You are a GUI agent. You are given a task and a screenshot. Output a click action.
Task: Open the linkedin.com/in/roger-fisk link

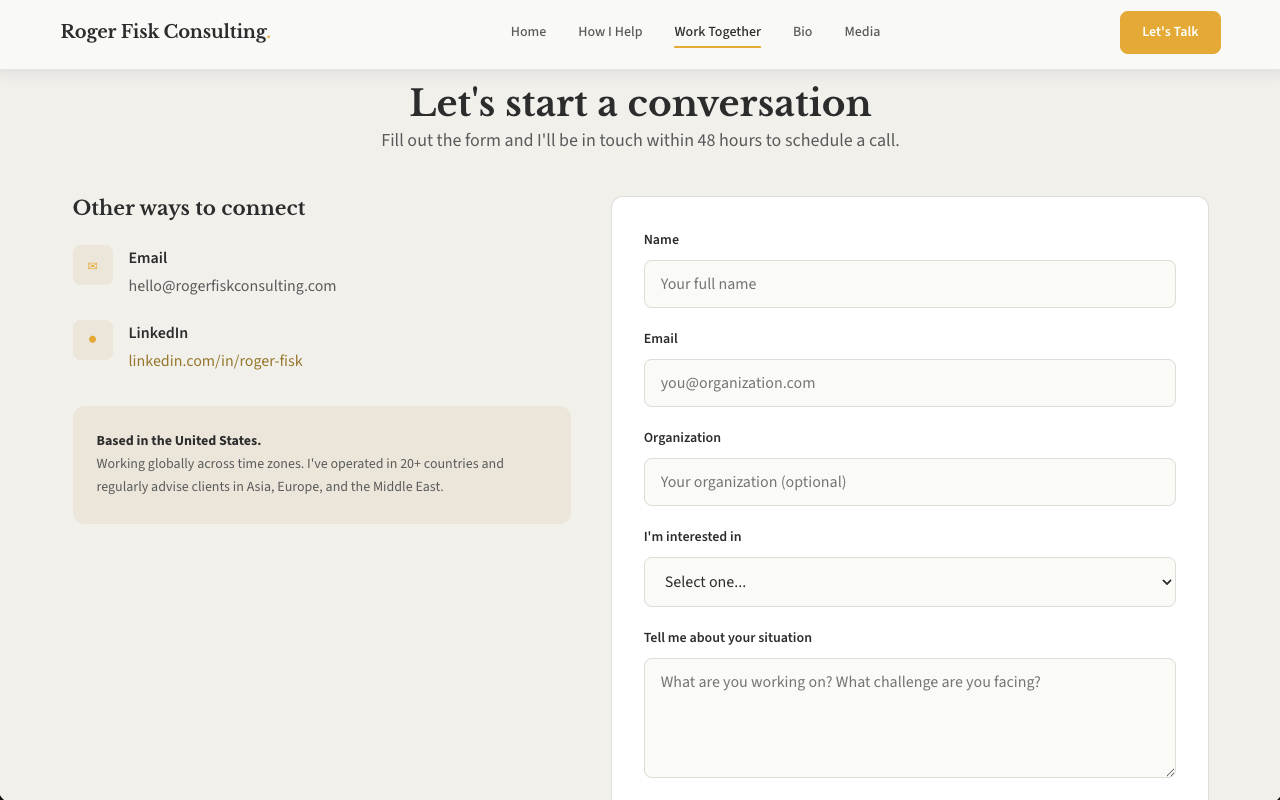[x=215, y=361]
